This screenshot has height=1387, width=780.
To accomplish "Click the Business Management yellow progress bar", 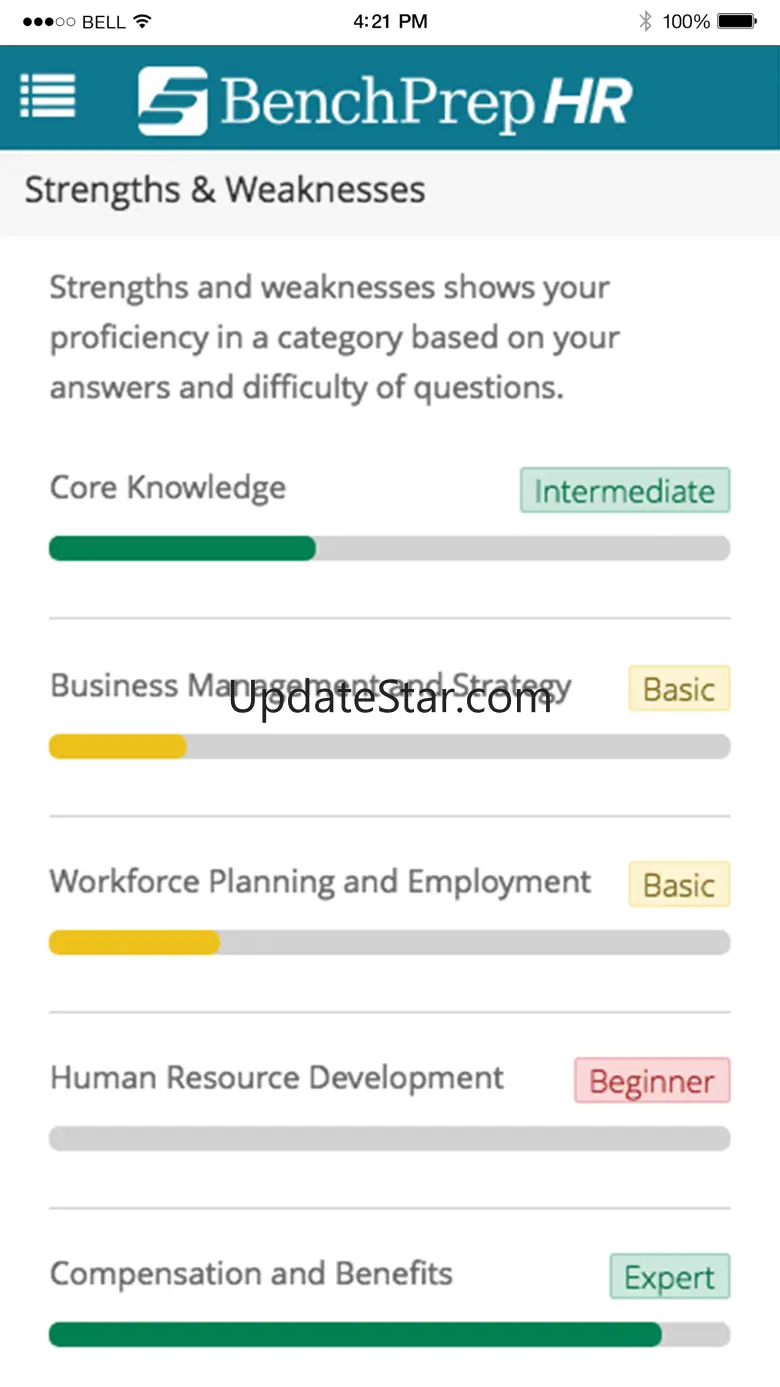I will click(x=389, y=746).
